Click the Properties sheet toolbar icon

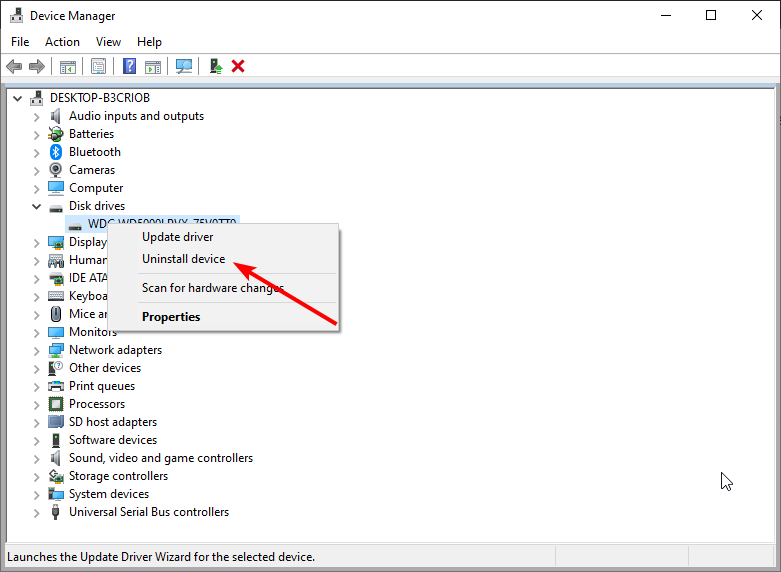pyautogui.click(x=99, y=66)
